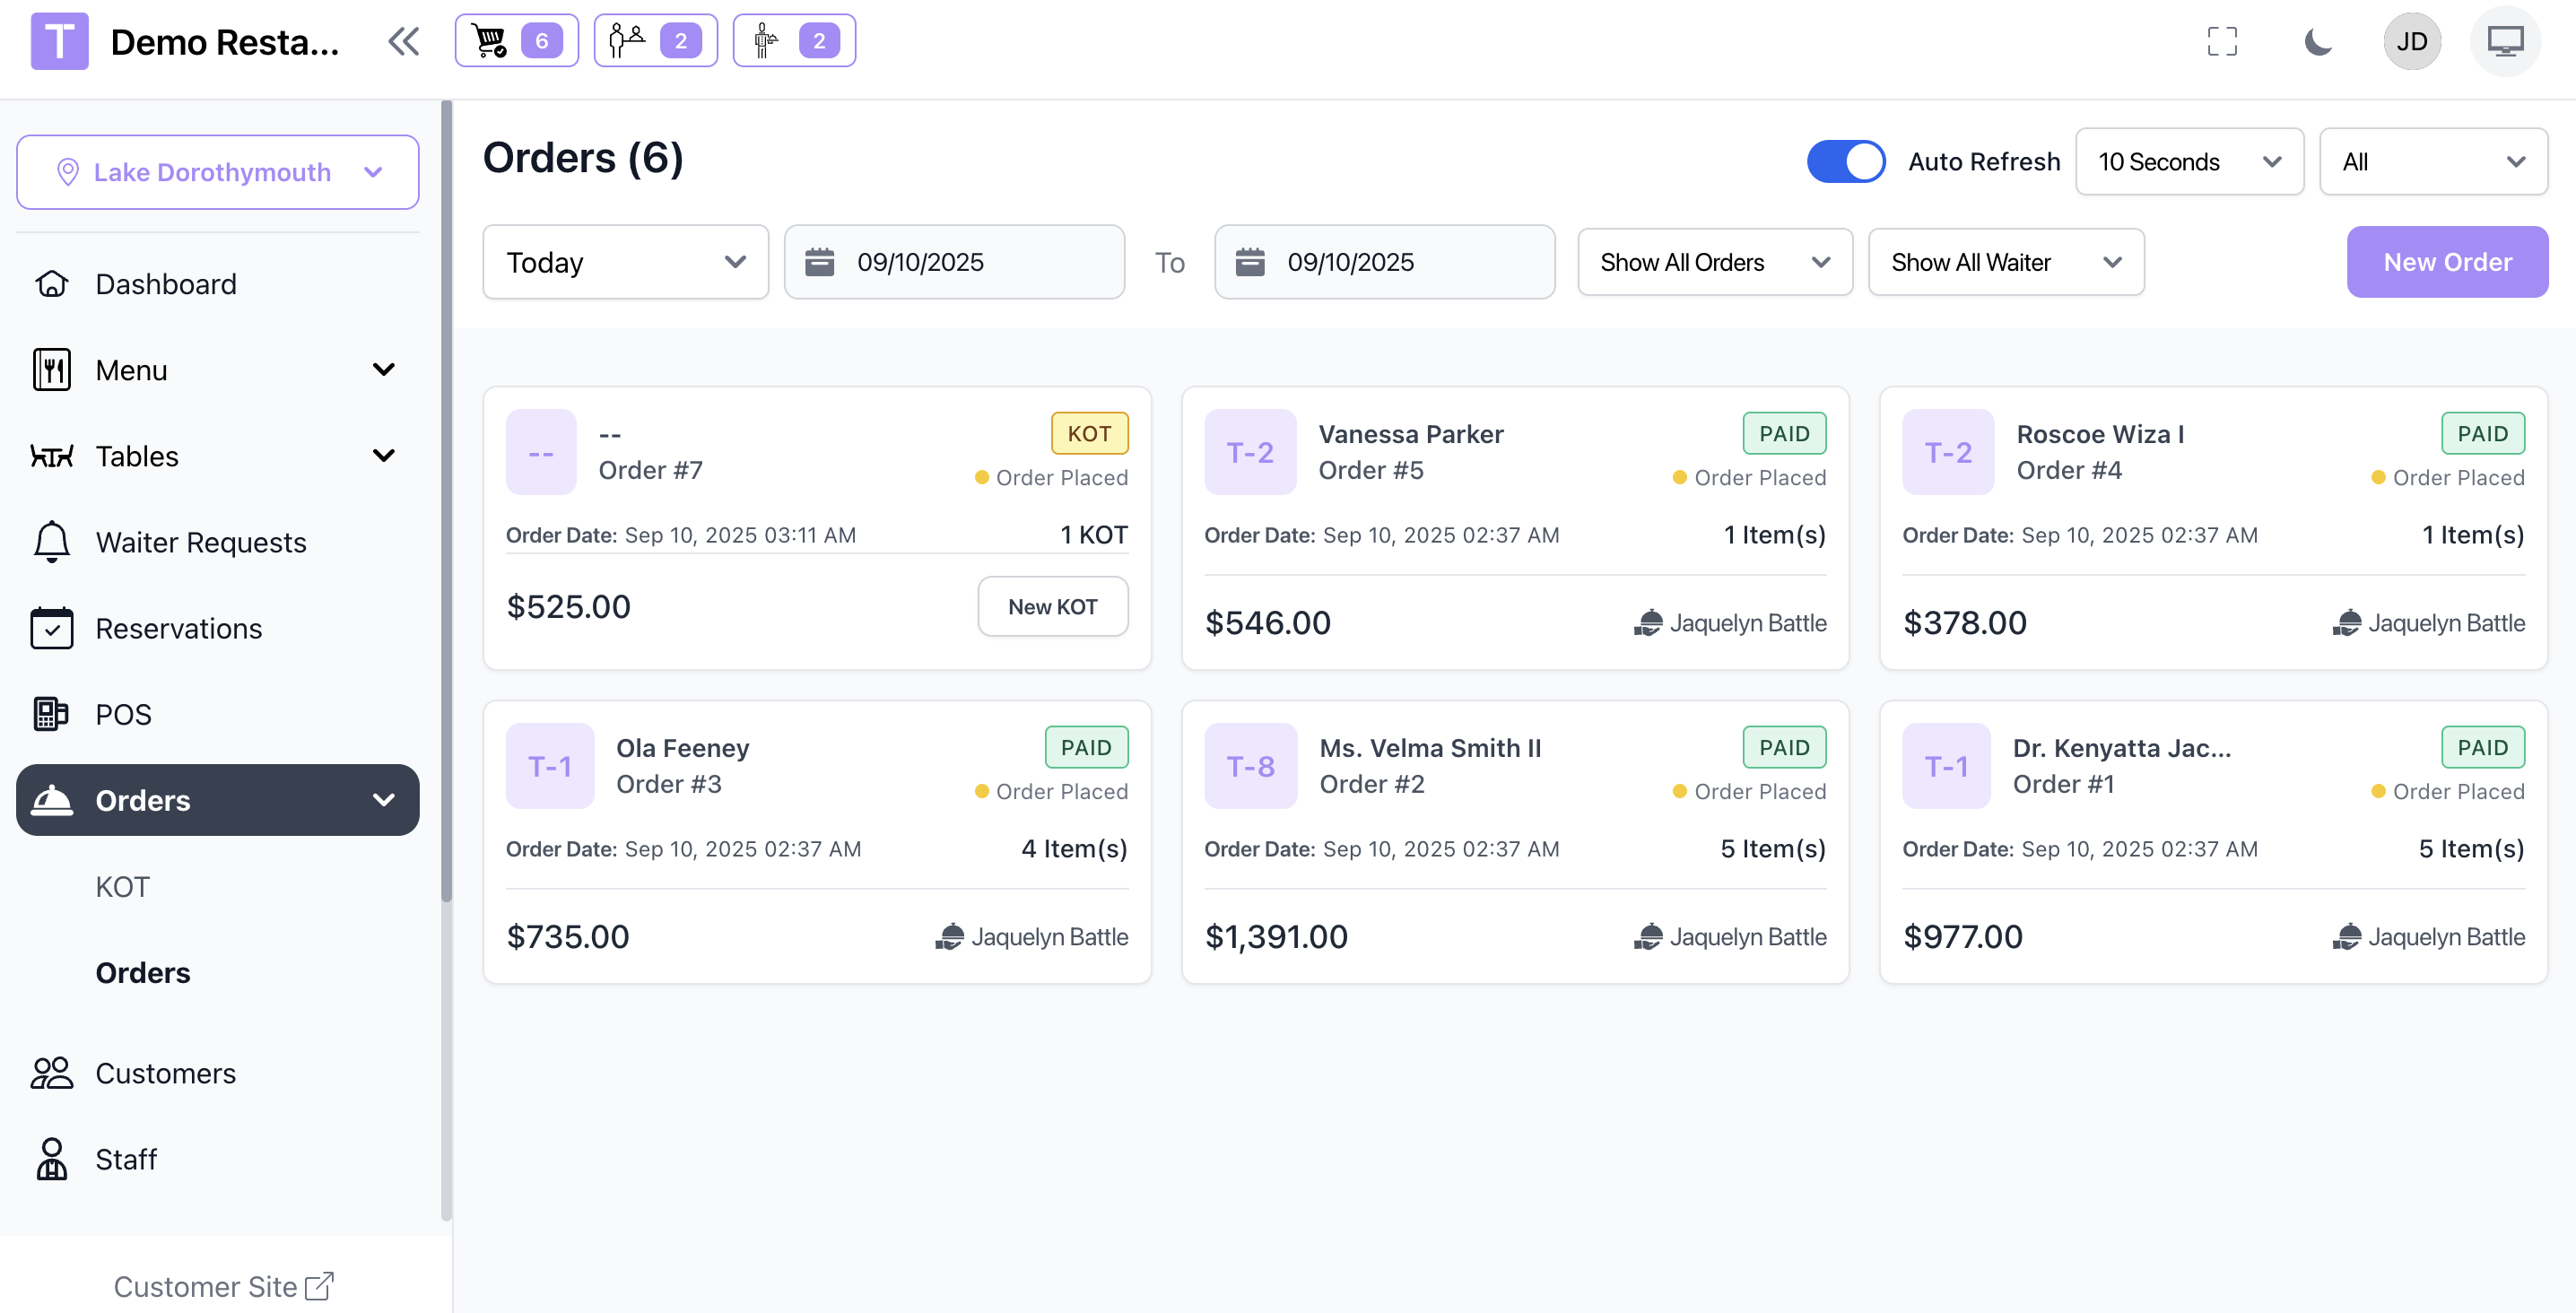
Task: Open the 10 Seconds refresh interval dropdown
Action: click(x=2188, y=161)
